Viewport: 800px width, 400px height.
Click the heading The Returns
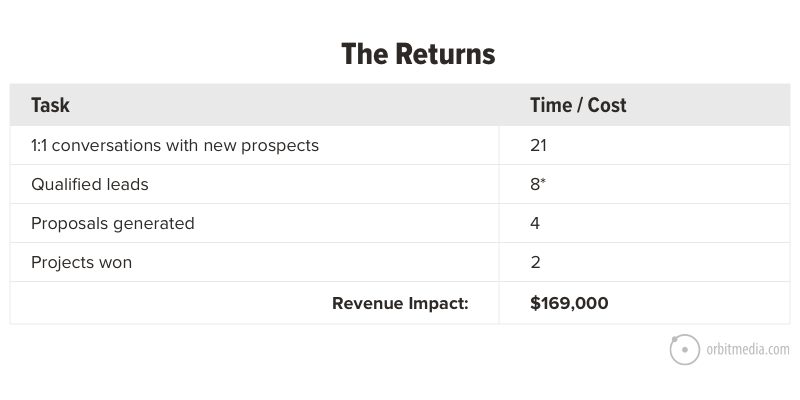(418, 54)
